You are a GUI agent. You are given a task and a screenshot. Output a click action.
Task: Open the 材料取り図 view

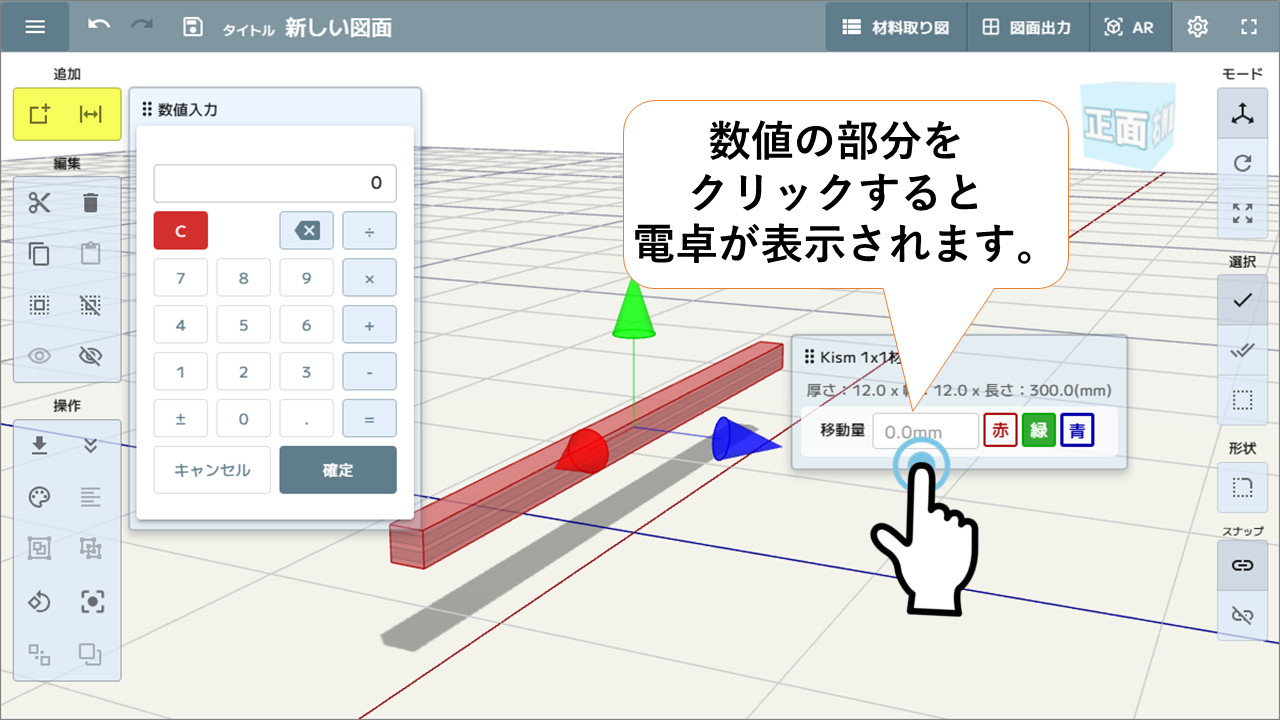[x=896, y=27]
